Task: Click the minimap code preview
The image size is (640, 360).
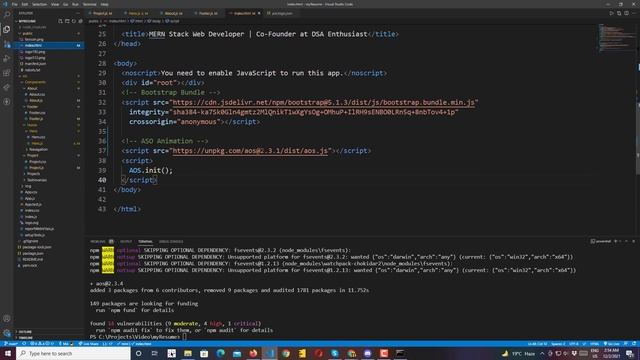Action: pos(616,39)
